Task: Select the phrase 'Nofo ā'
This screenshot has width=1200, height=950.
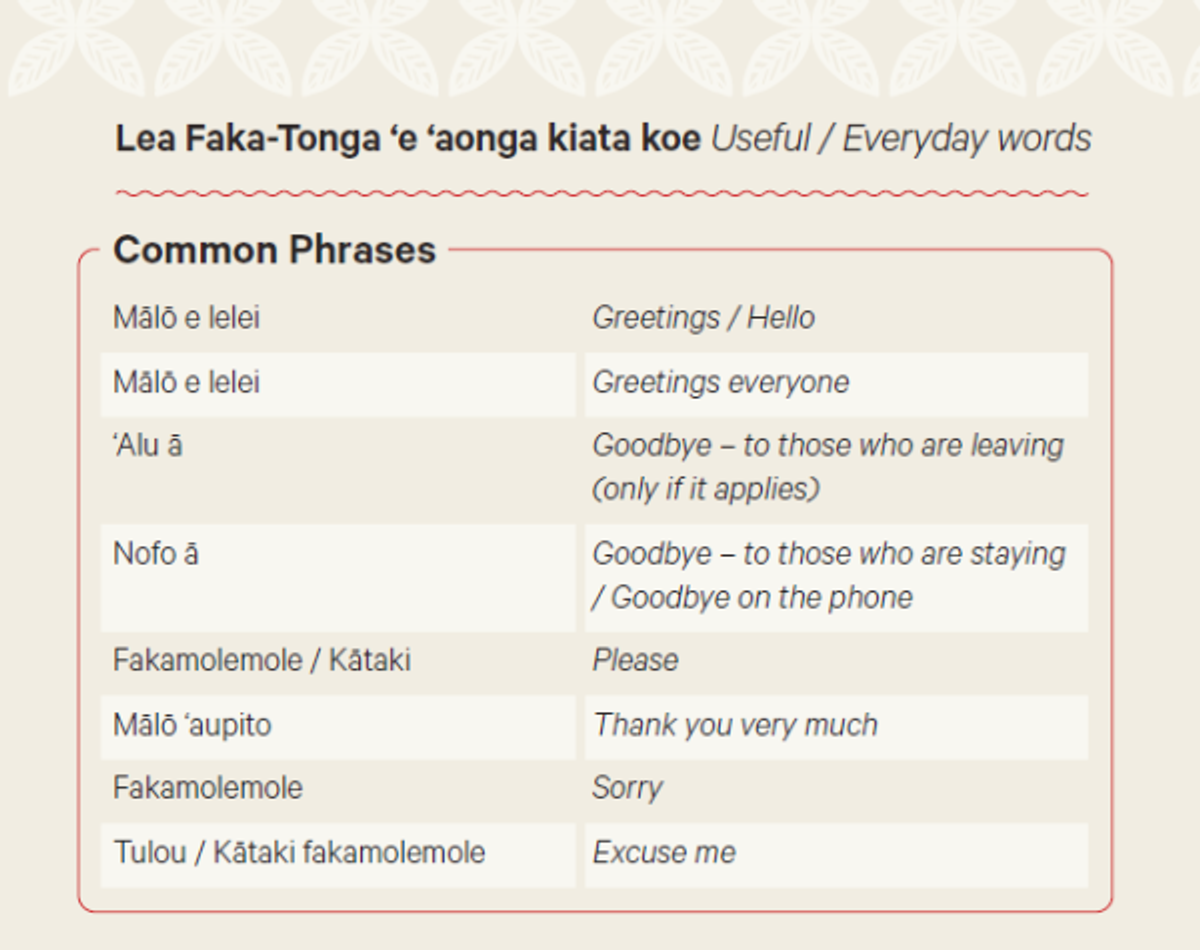Action: tap(156, 553)
